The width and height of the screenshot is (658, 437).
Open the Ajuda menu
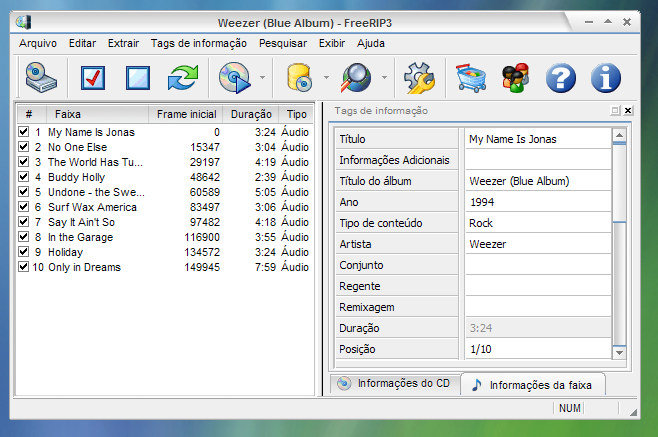[x=371, y=43]
